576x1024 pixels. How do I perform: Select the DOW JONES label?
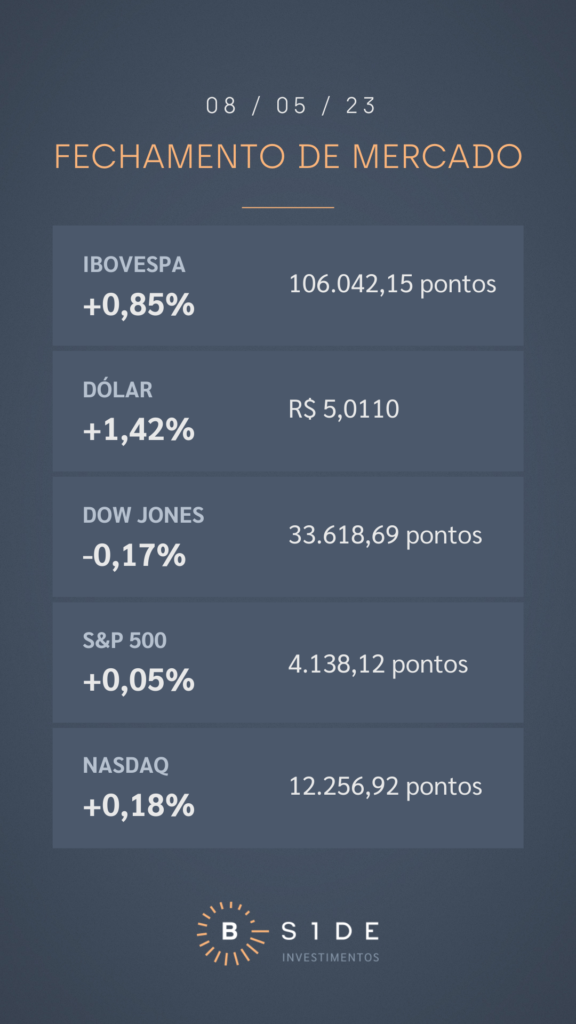point(144,515)
